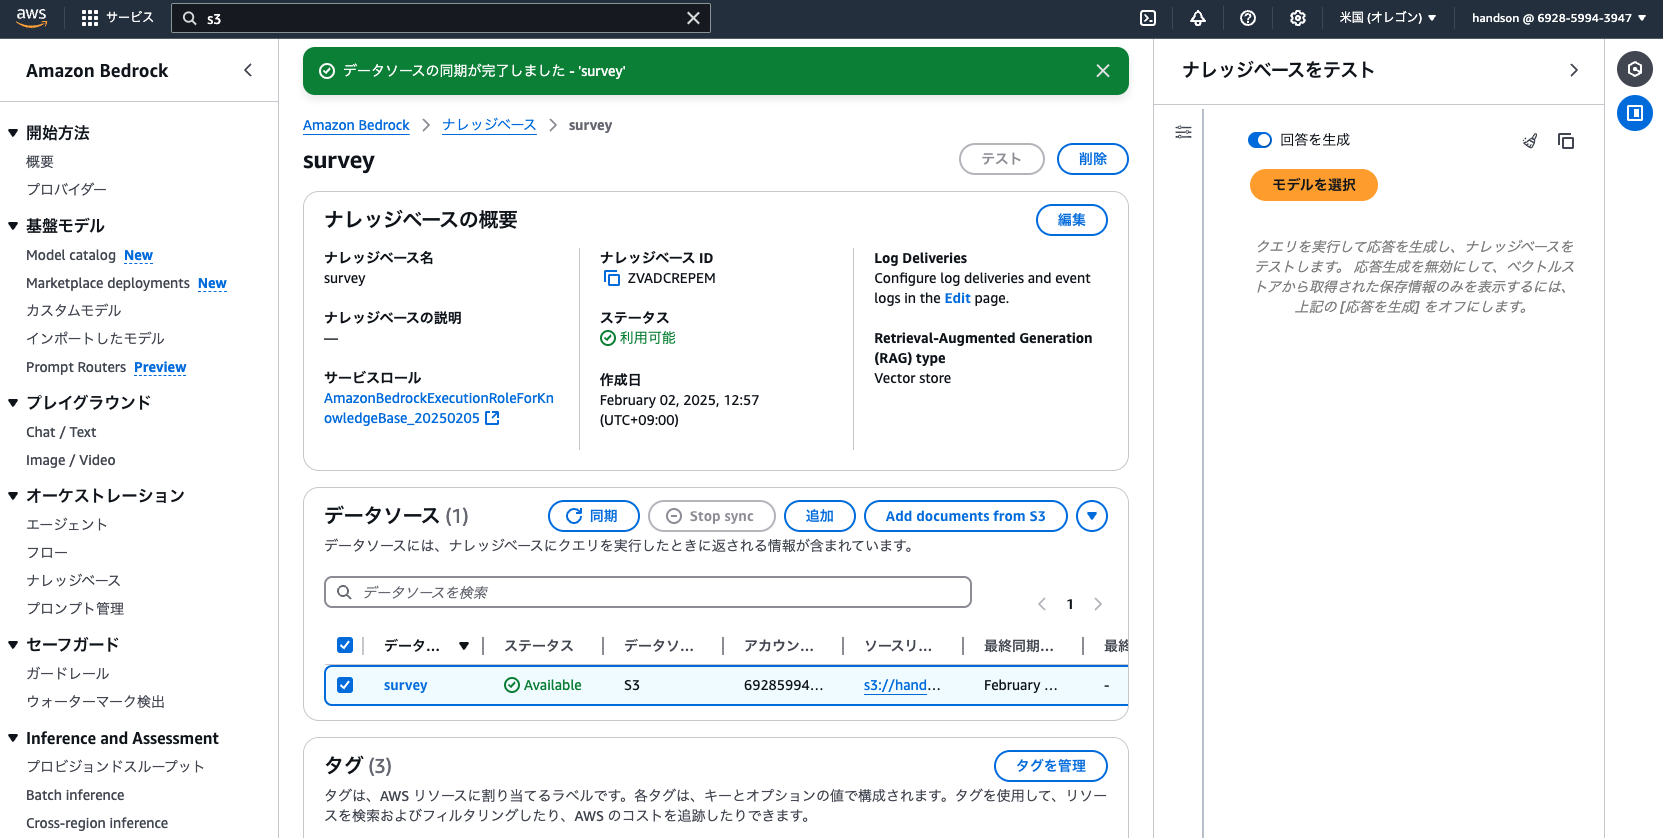Collapse the セーフガード section
This screenshot has height=838, width=1663.
13,645
